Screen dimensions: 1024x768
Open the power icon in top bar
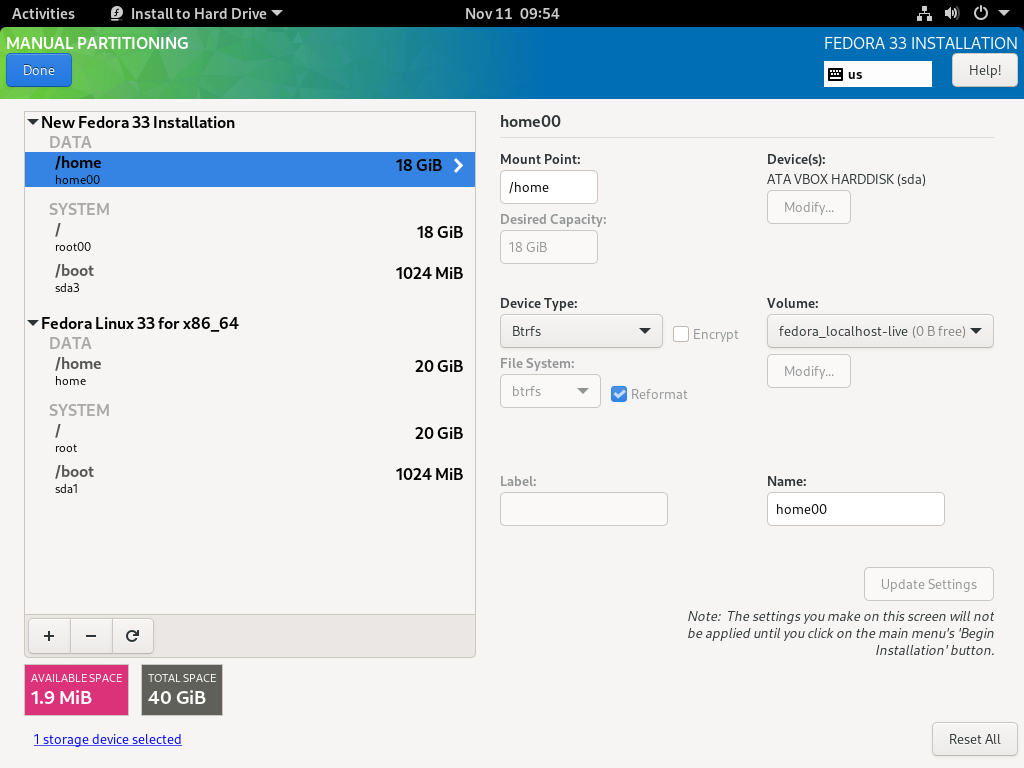[980, 14]
